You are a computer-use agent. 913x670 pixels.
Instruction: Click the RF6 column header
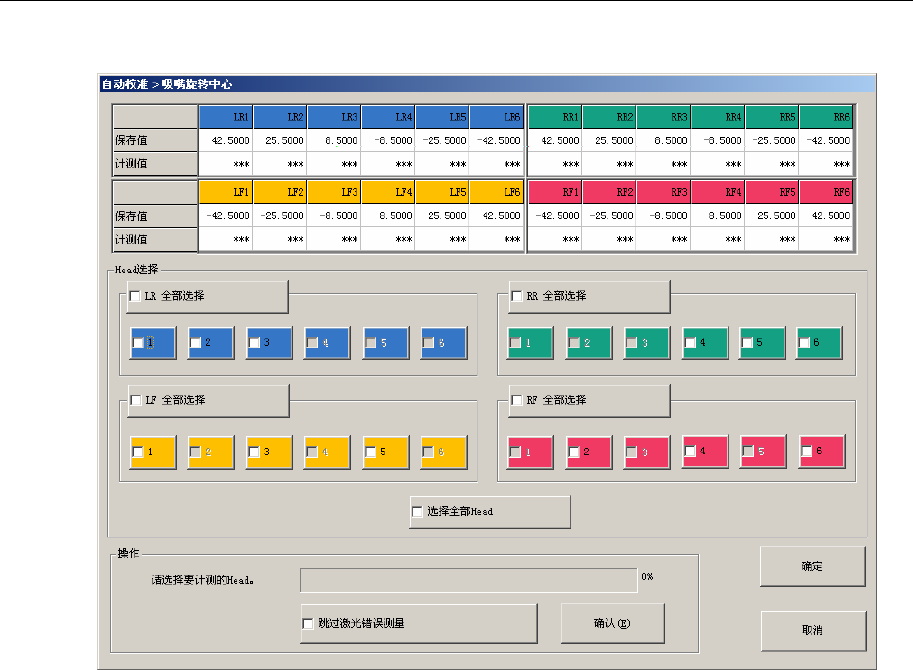point(826,192)
